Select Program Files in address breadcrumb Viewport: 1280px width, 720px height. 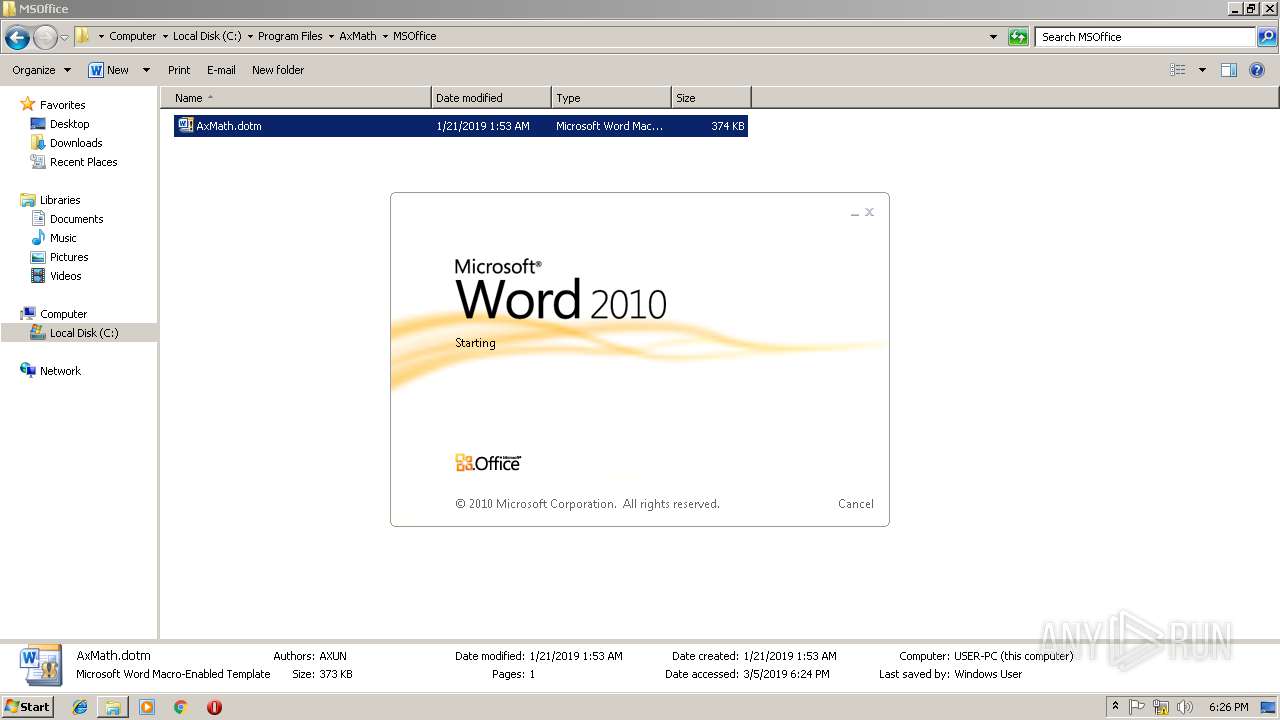[x=290, y=36]
